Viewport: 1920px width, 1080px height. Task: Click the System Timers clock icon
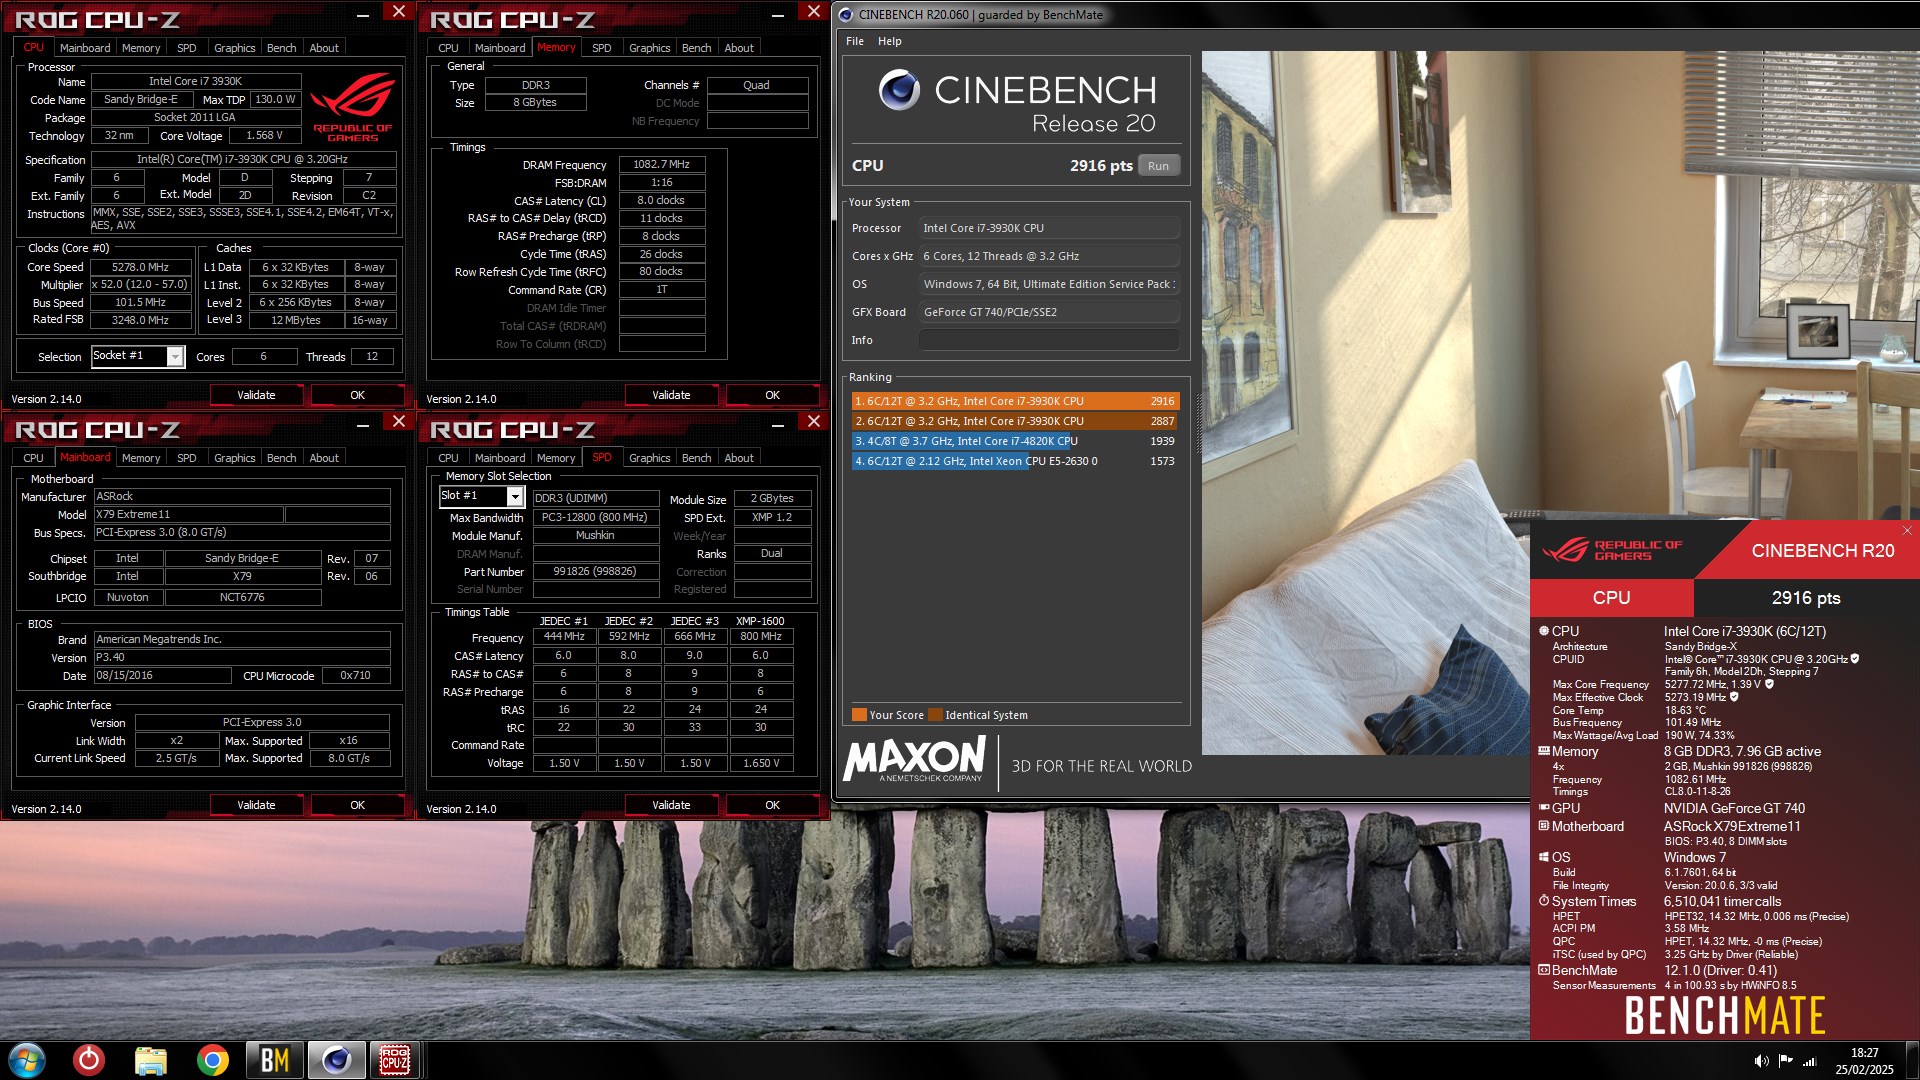pyautogui.click(x=1544, y=901)
